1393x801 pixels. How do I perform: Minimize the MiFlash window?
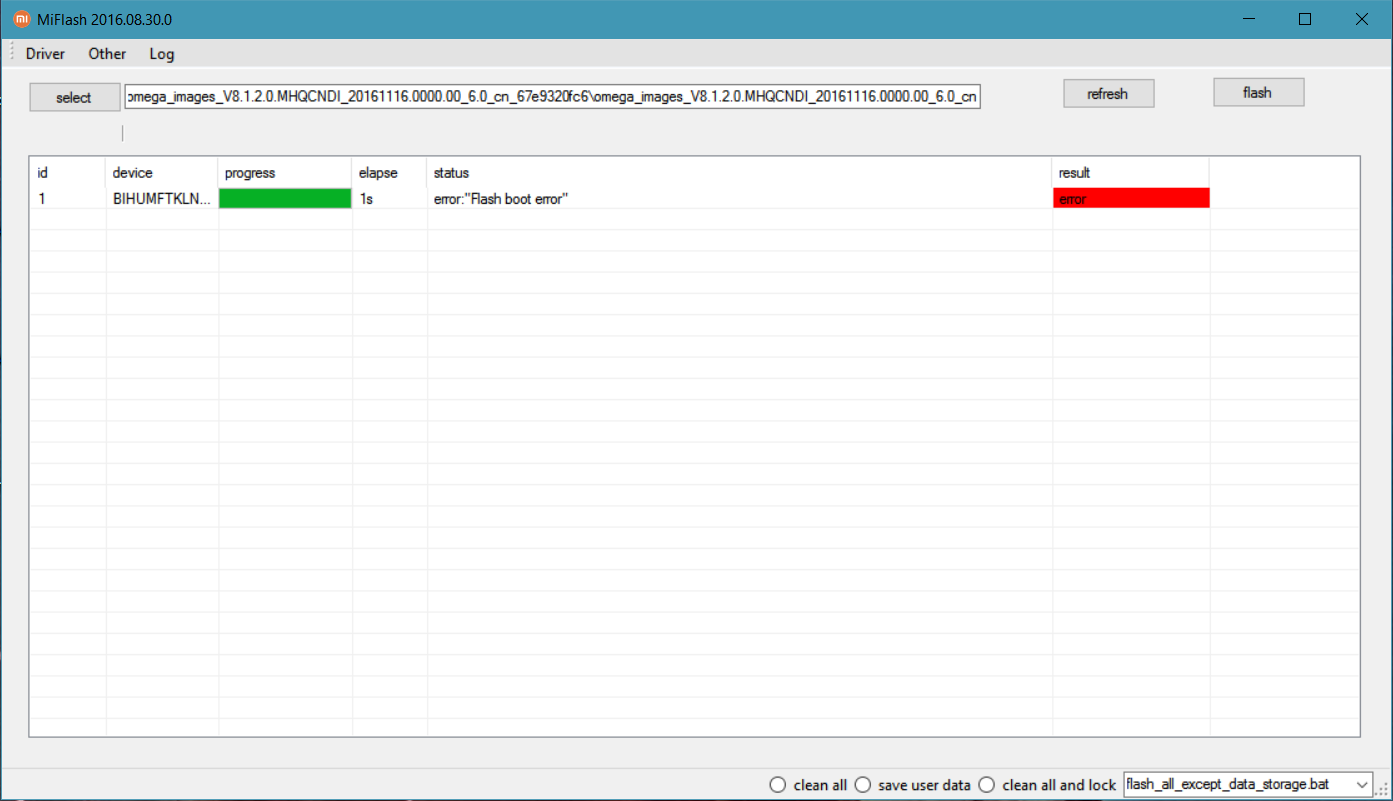[1249, 19]
